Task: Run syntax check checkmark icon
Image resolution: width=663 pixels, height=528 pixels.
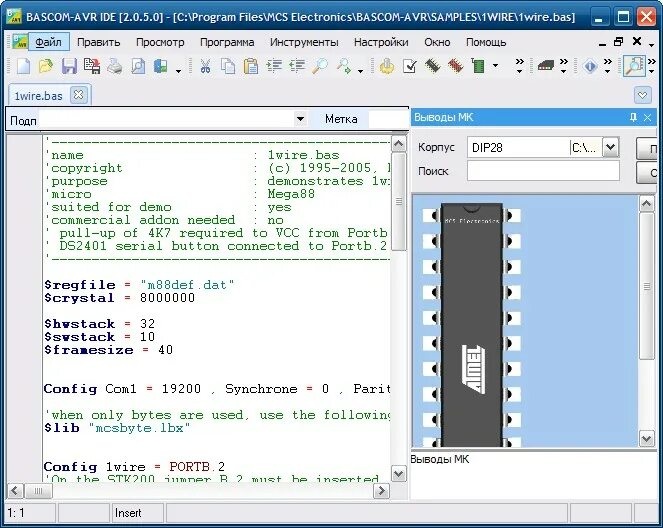Action: point(409,66)
